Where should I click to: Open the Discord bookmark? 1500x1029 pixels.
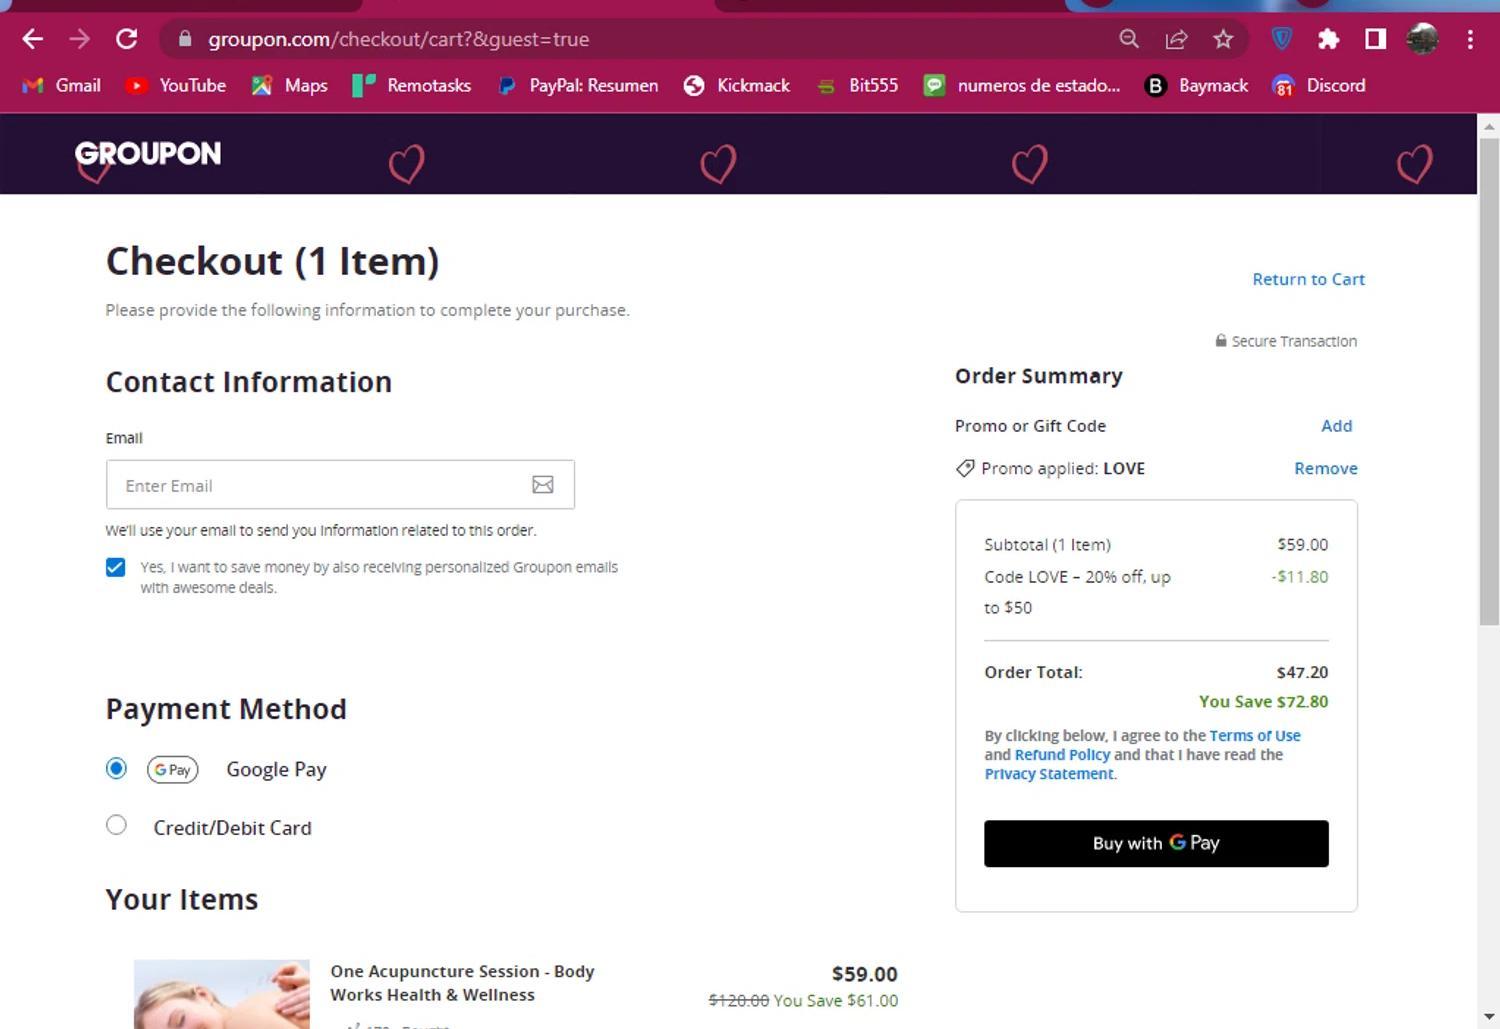coord(1318,85)
